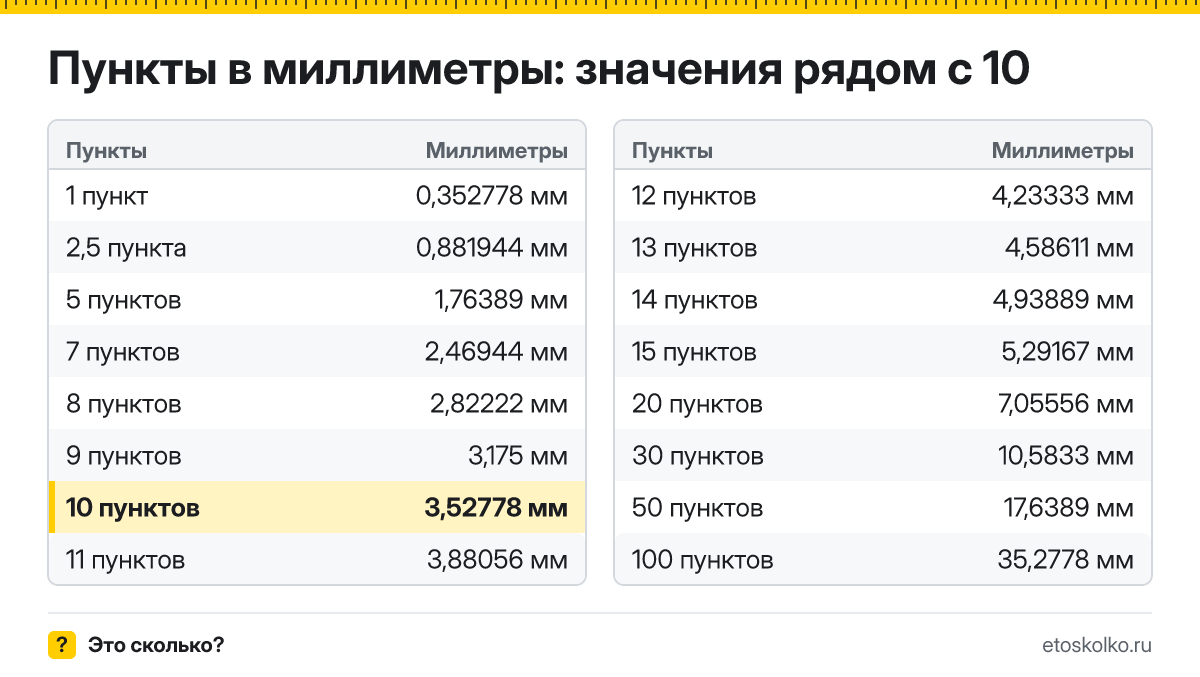Select the '3,88056 мм' value
This screenshot has height=677, width=1200.
pyautogui.click(x=497, y=560)
